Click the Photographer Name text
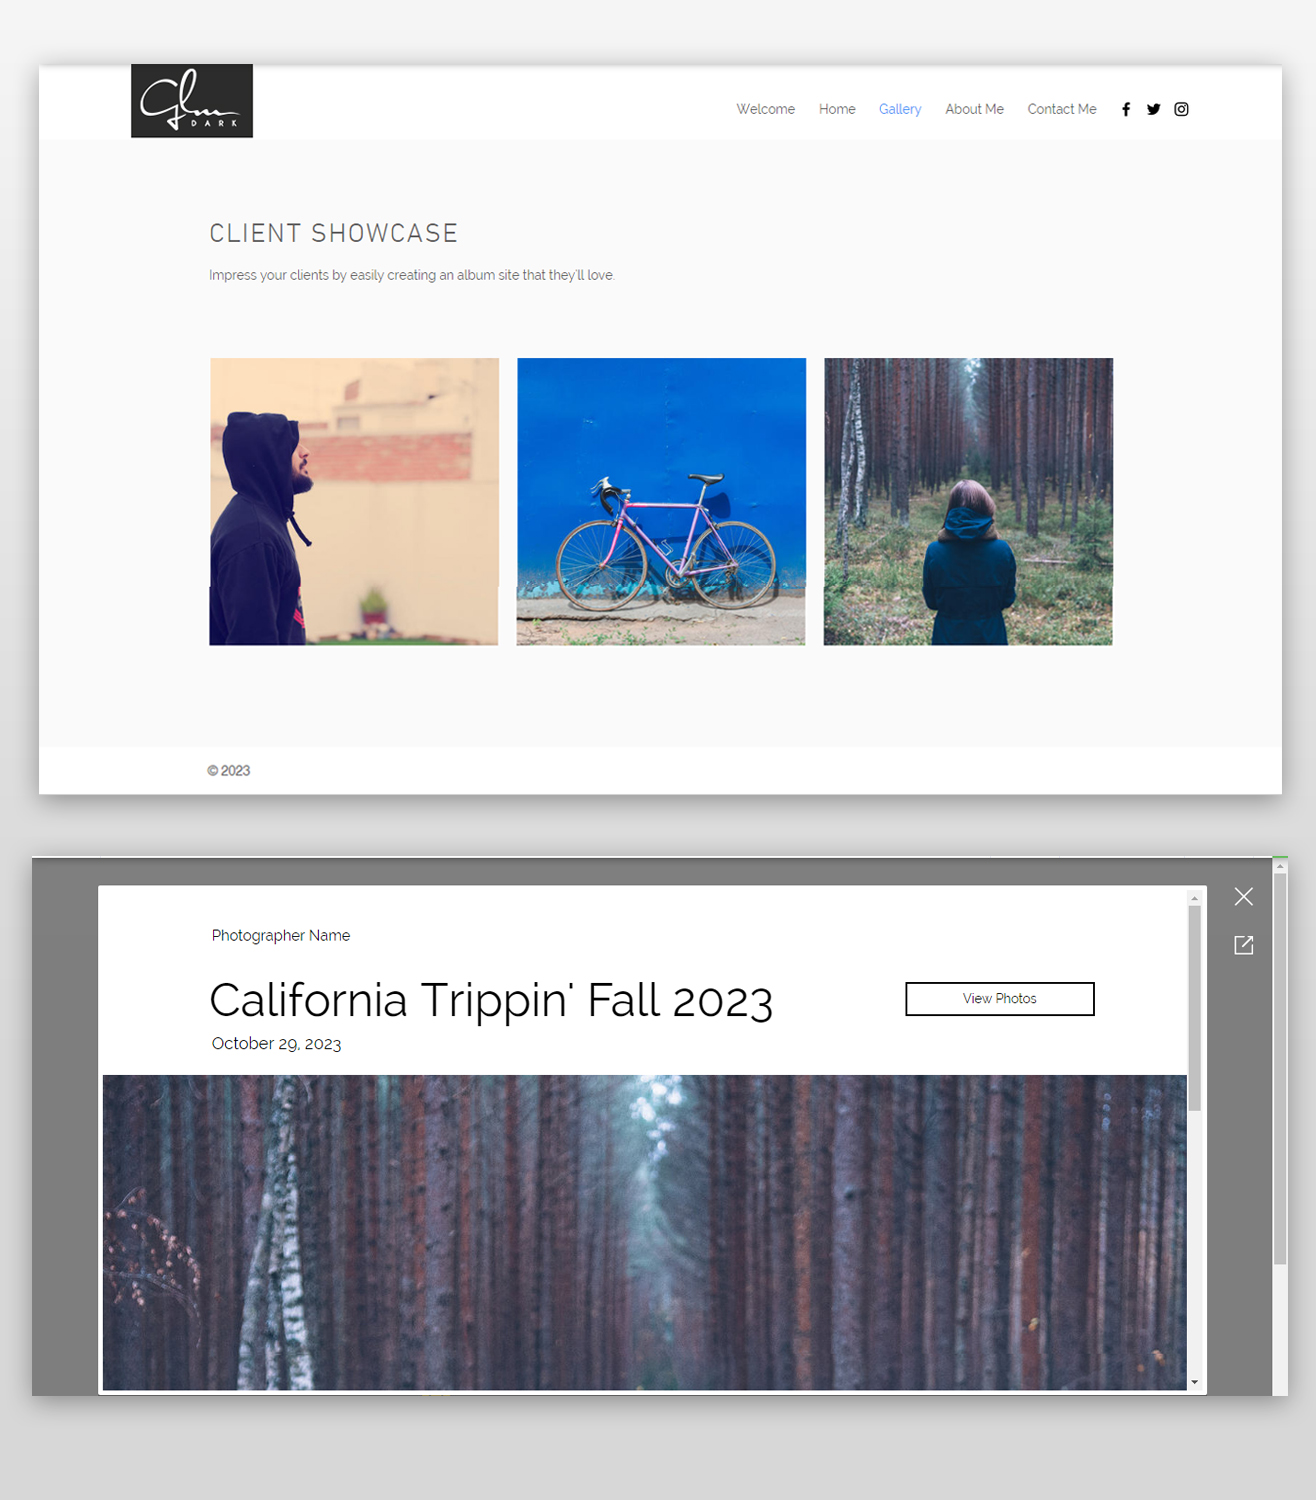Viewport: 1316px width, 1500px height. [281, 935]
